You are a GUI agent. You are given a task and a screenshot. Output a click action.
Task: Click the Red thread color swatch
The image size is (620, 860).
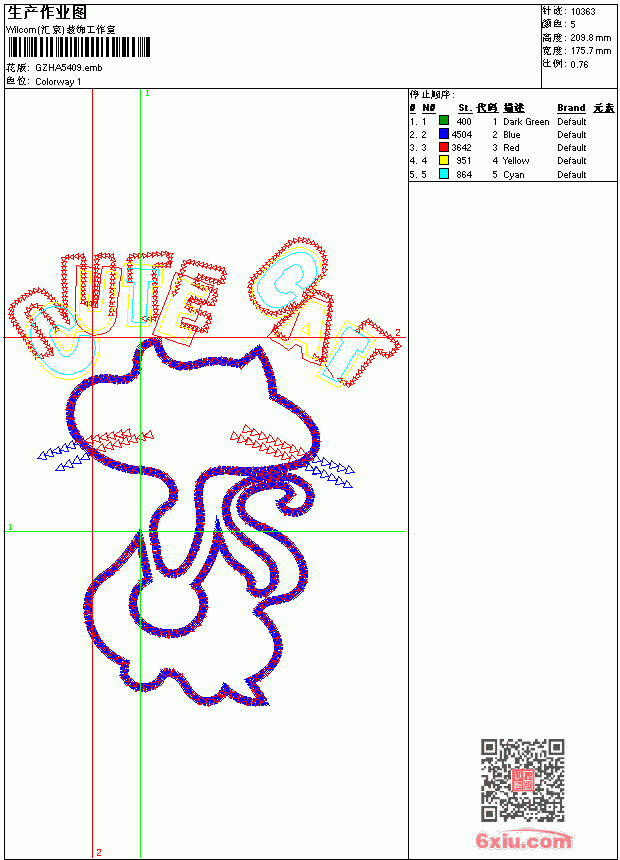click(444, 147)
